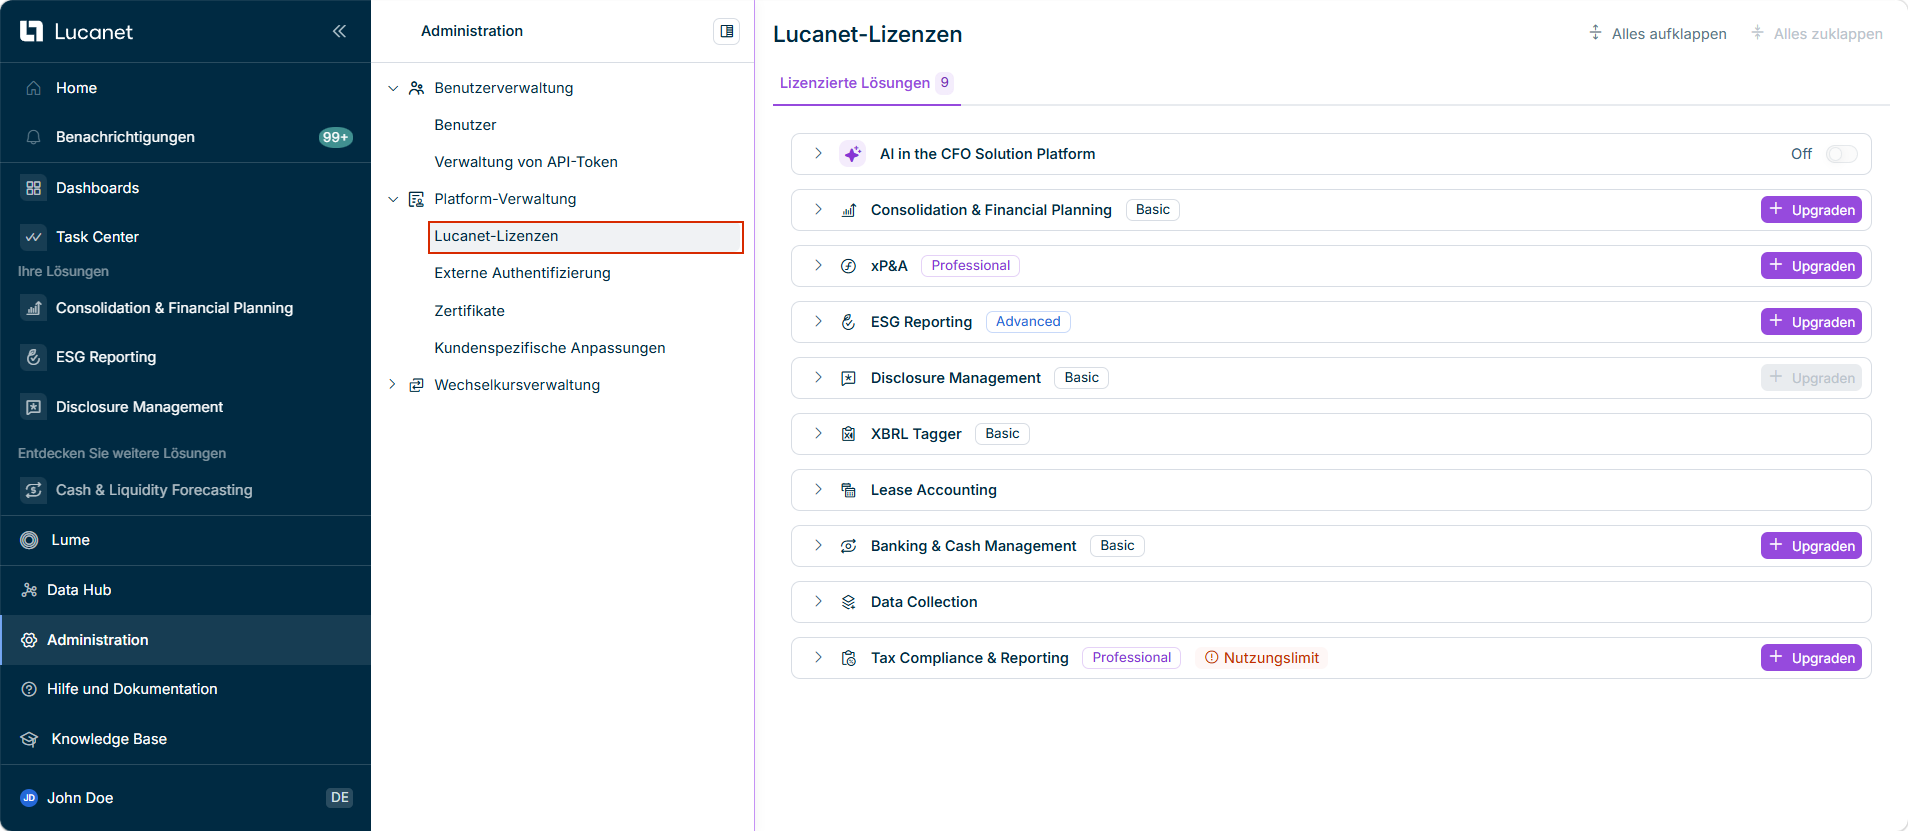Click the Data Collection layers icon
1908x831 pixels.
849,602
